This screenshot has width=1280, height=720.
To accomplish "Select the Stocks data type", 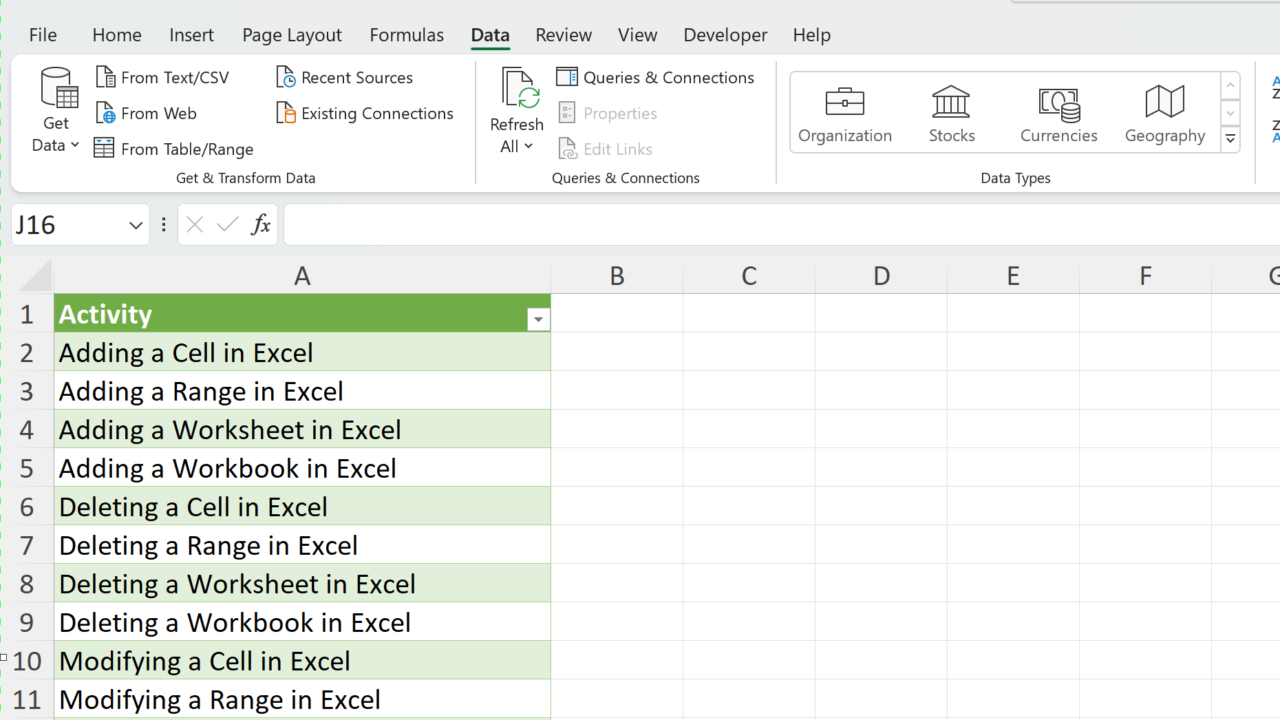I will point(951,114).
